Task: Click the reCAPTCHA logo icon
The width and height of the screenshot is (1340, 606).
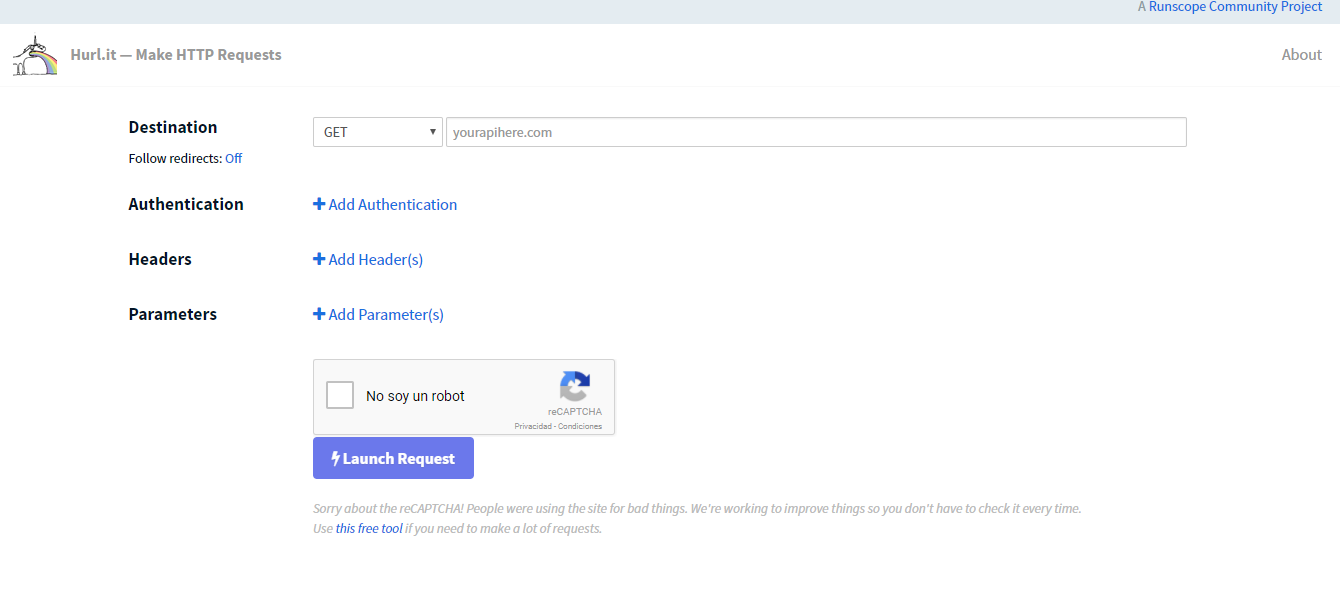Action: (x=575, y=386)
